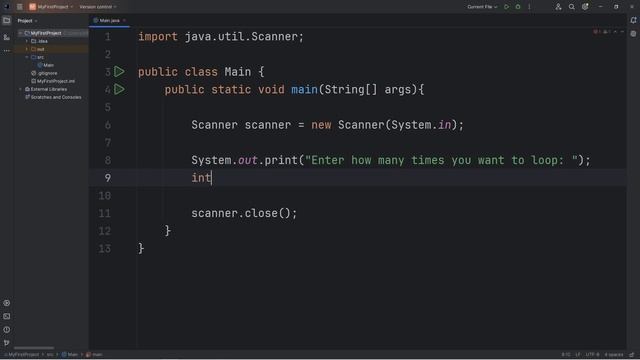Expand External Libraries node arrow

[x=20, y=89]
